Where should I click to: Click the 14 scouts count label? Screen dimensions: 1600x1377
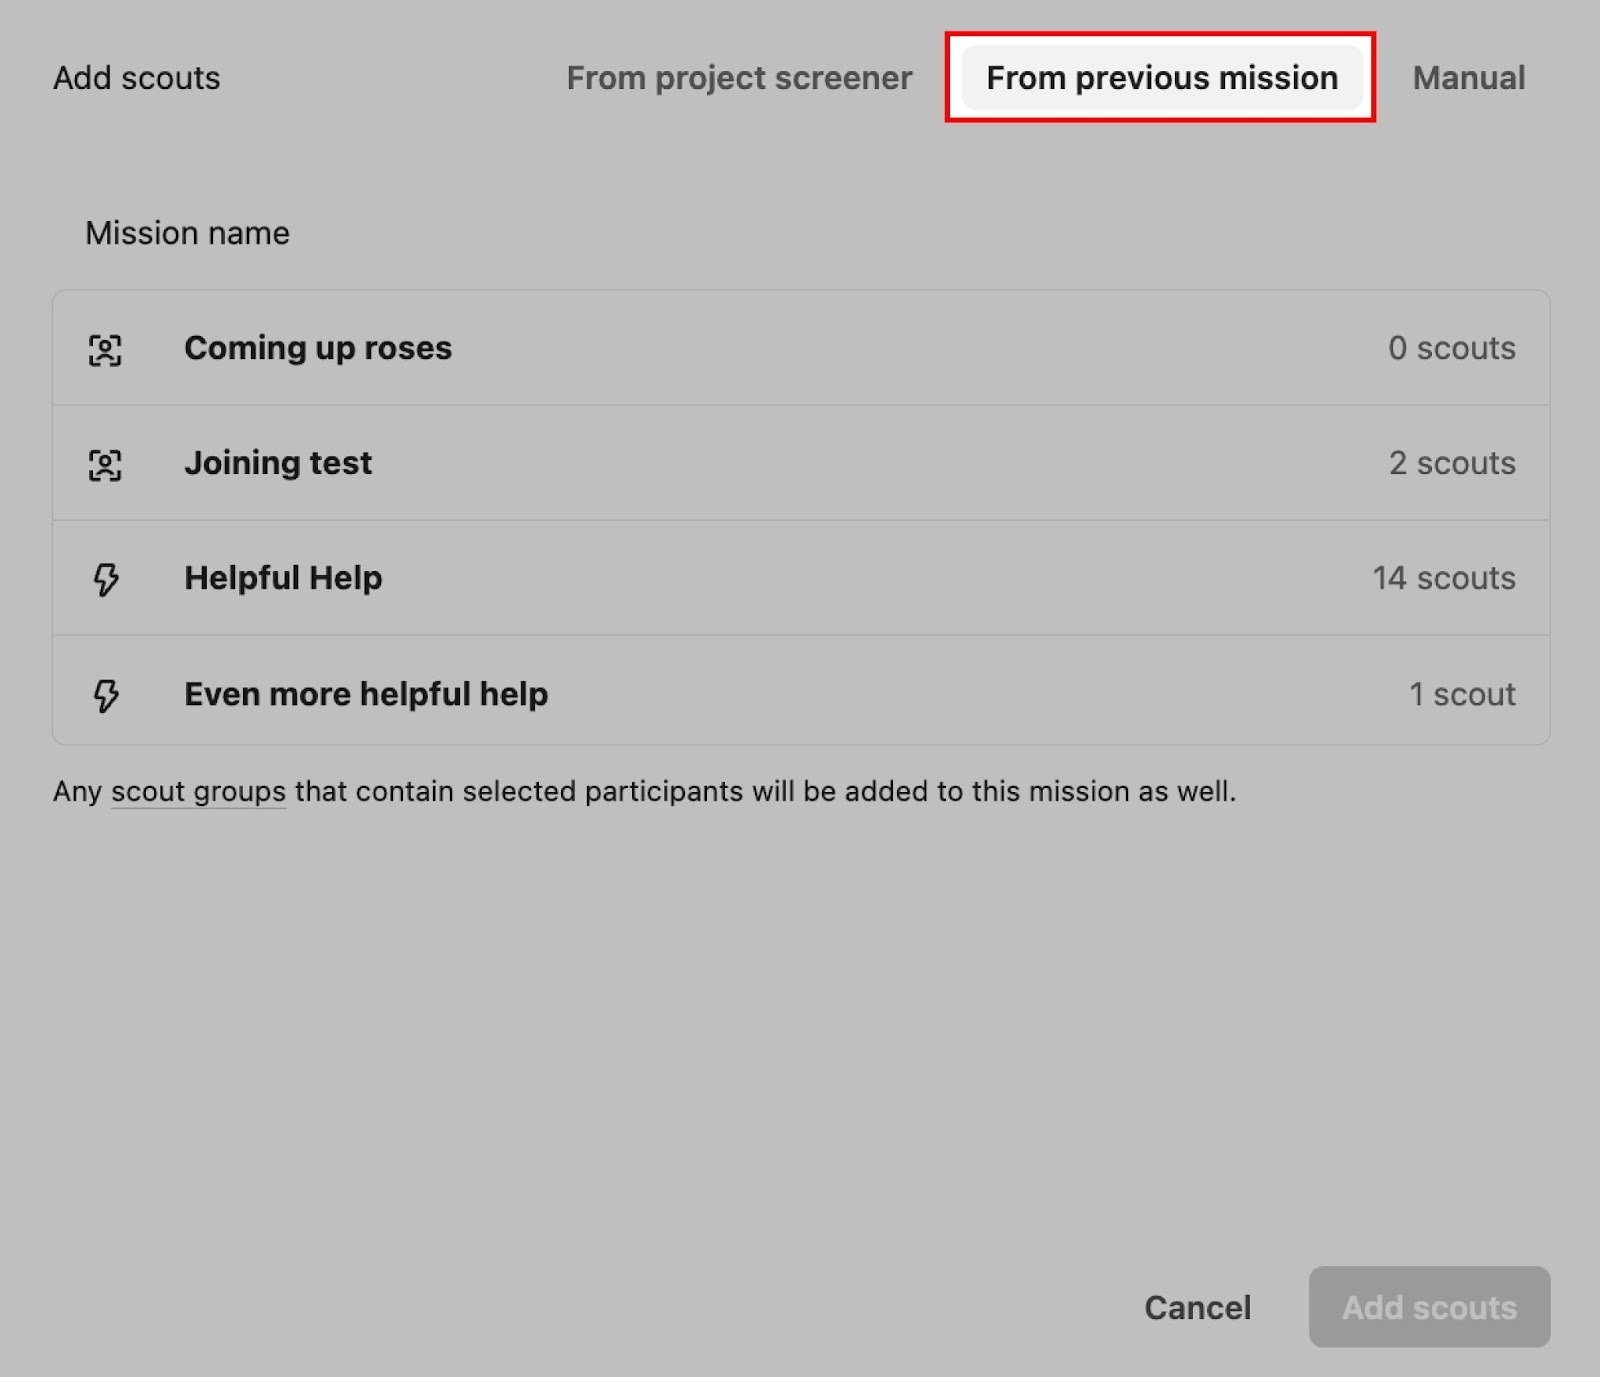[x=1443, y=578]
